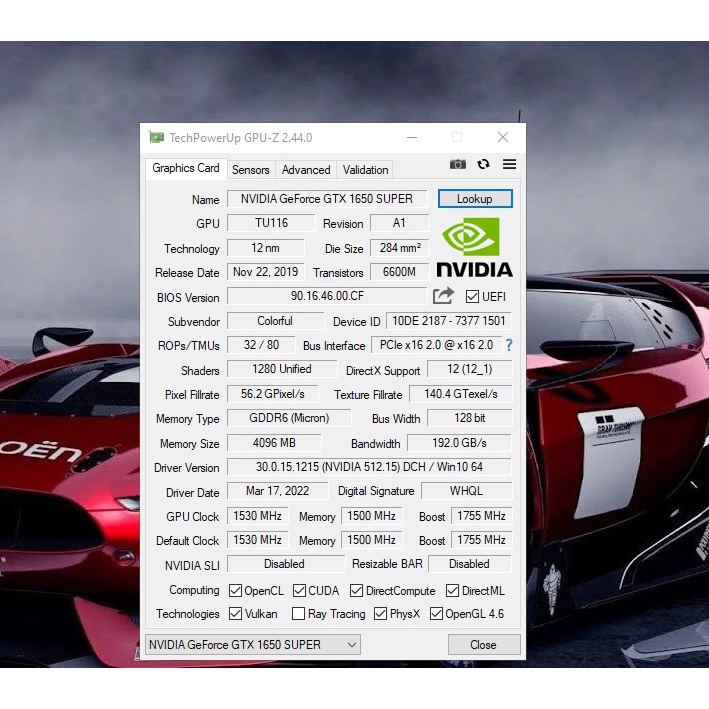
Task: Toggle the Vulkan checkbox
Action: point(235,614)
